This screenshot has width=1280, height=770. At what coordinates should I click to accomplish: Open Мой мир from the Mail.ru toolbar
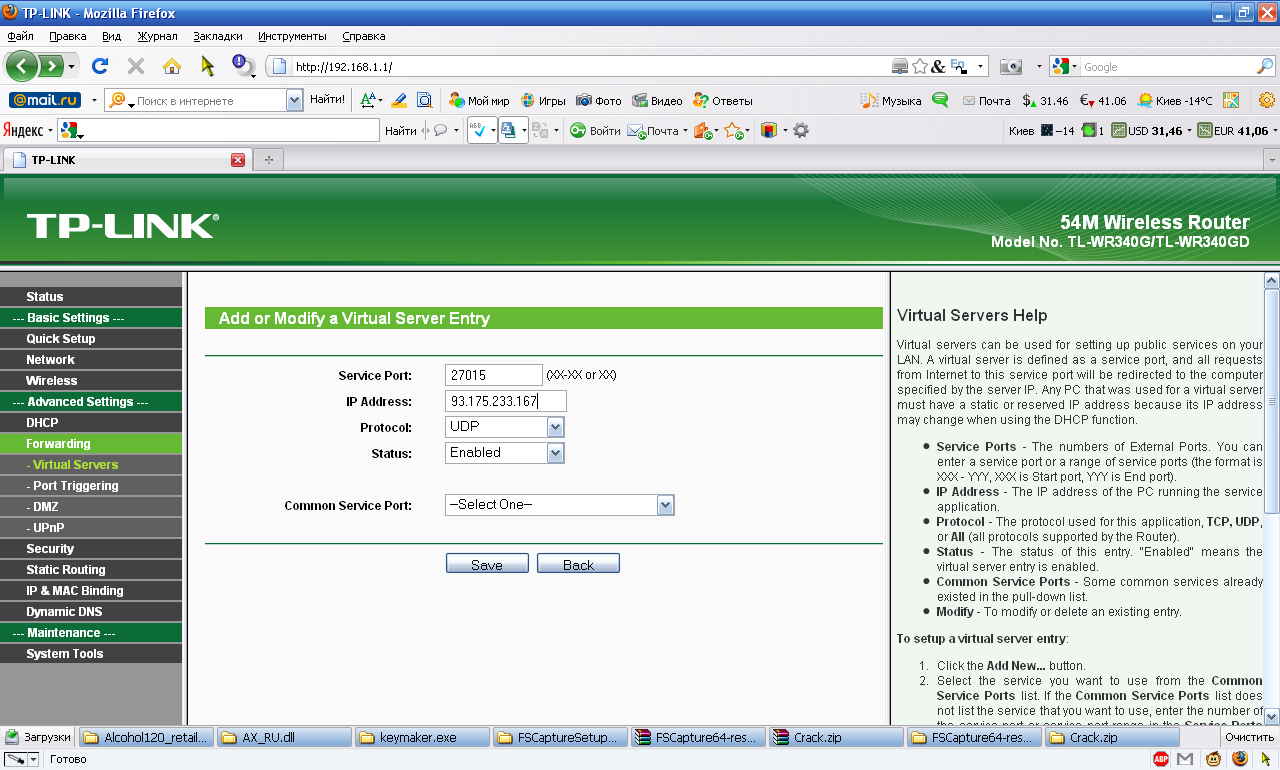(x=479, y=101)
